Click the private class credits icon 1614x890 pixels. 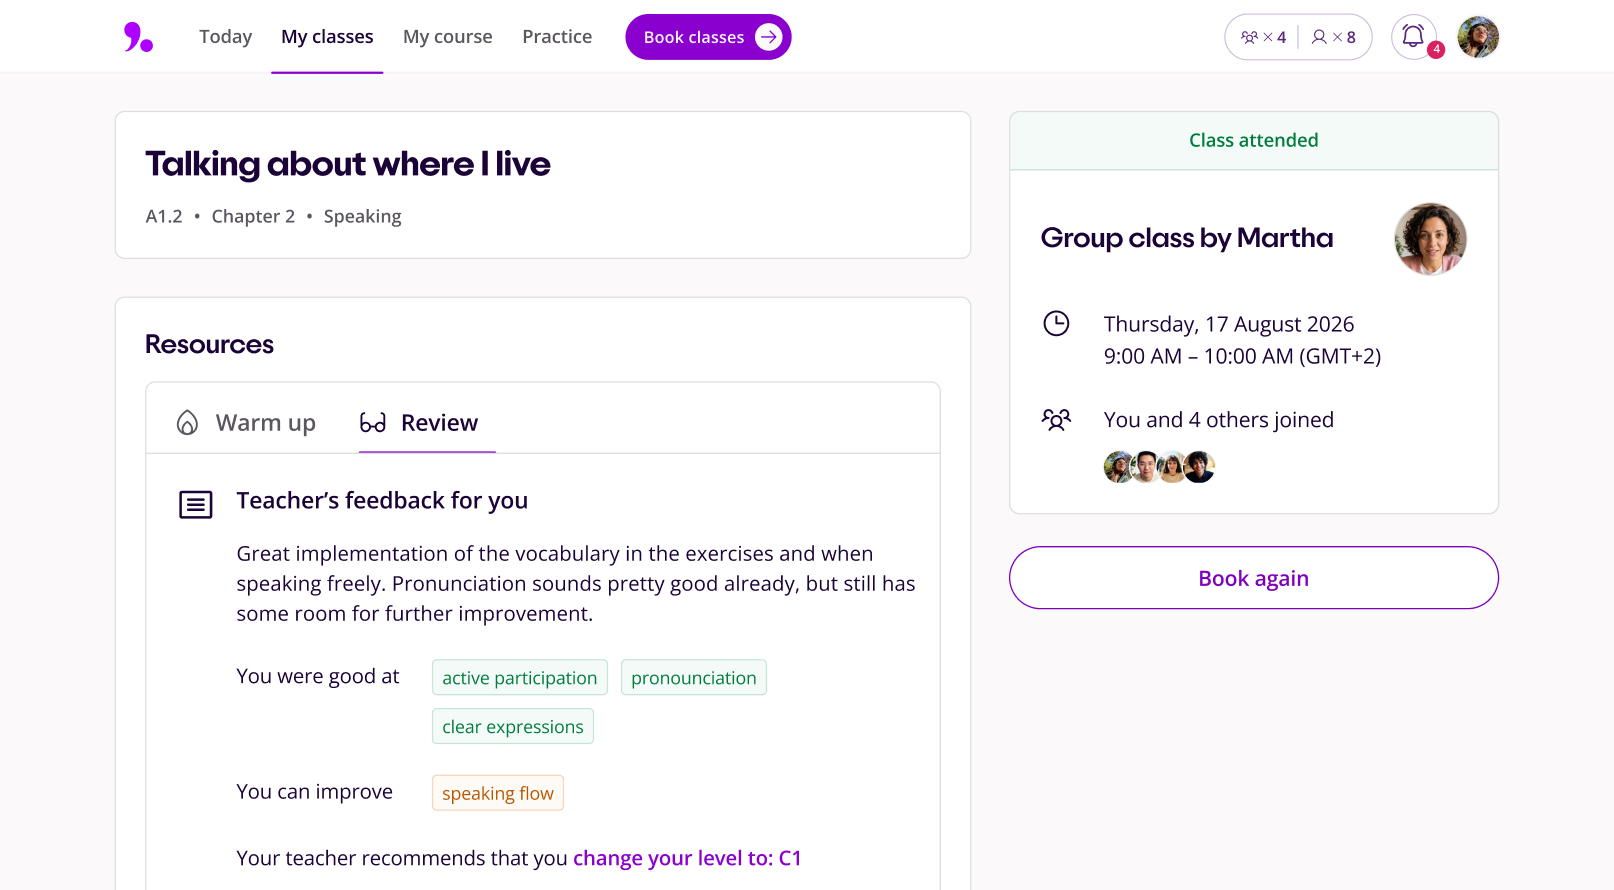(x=1320, y=37)
